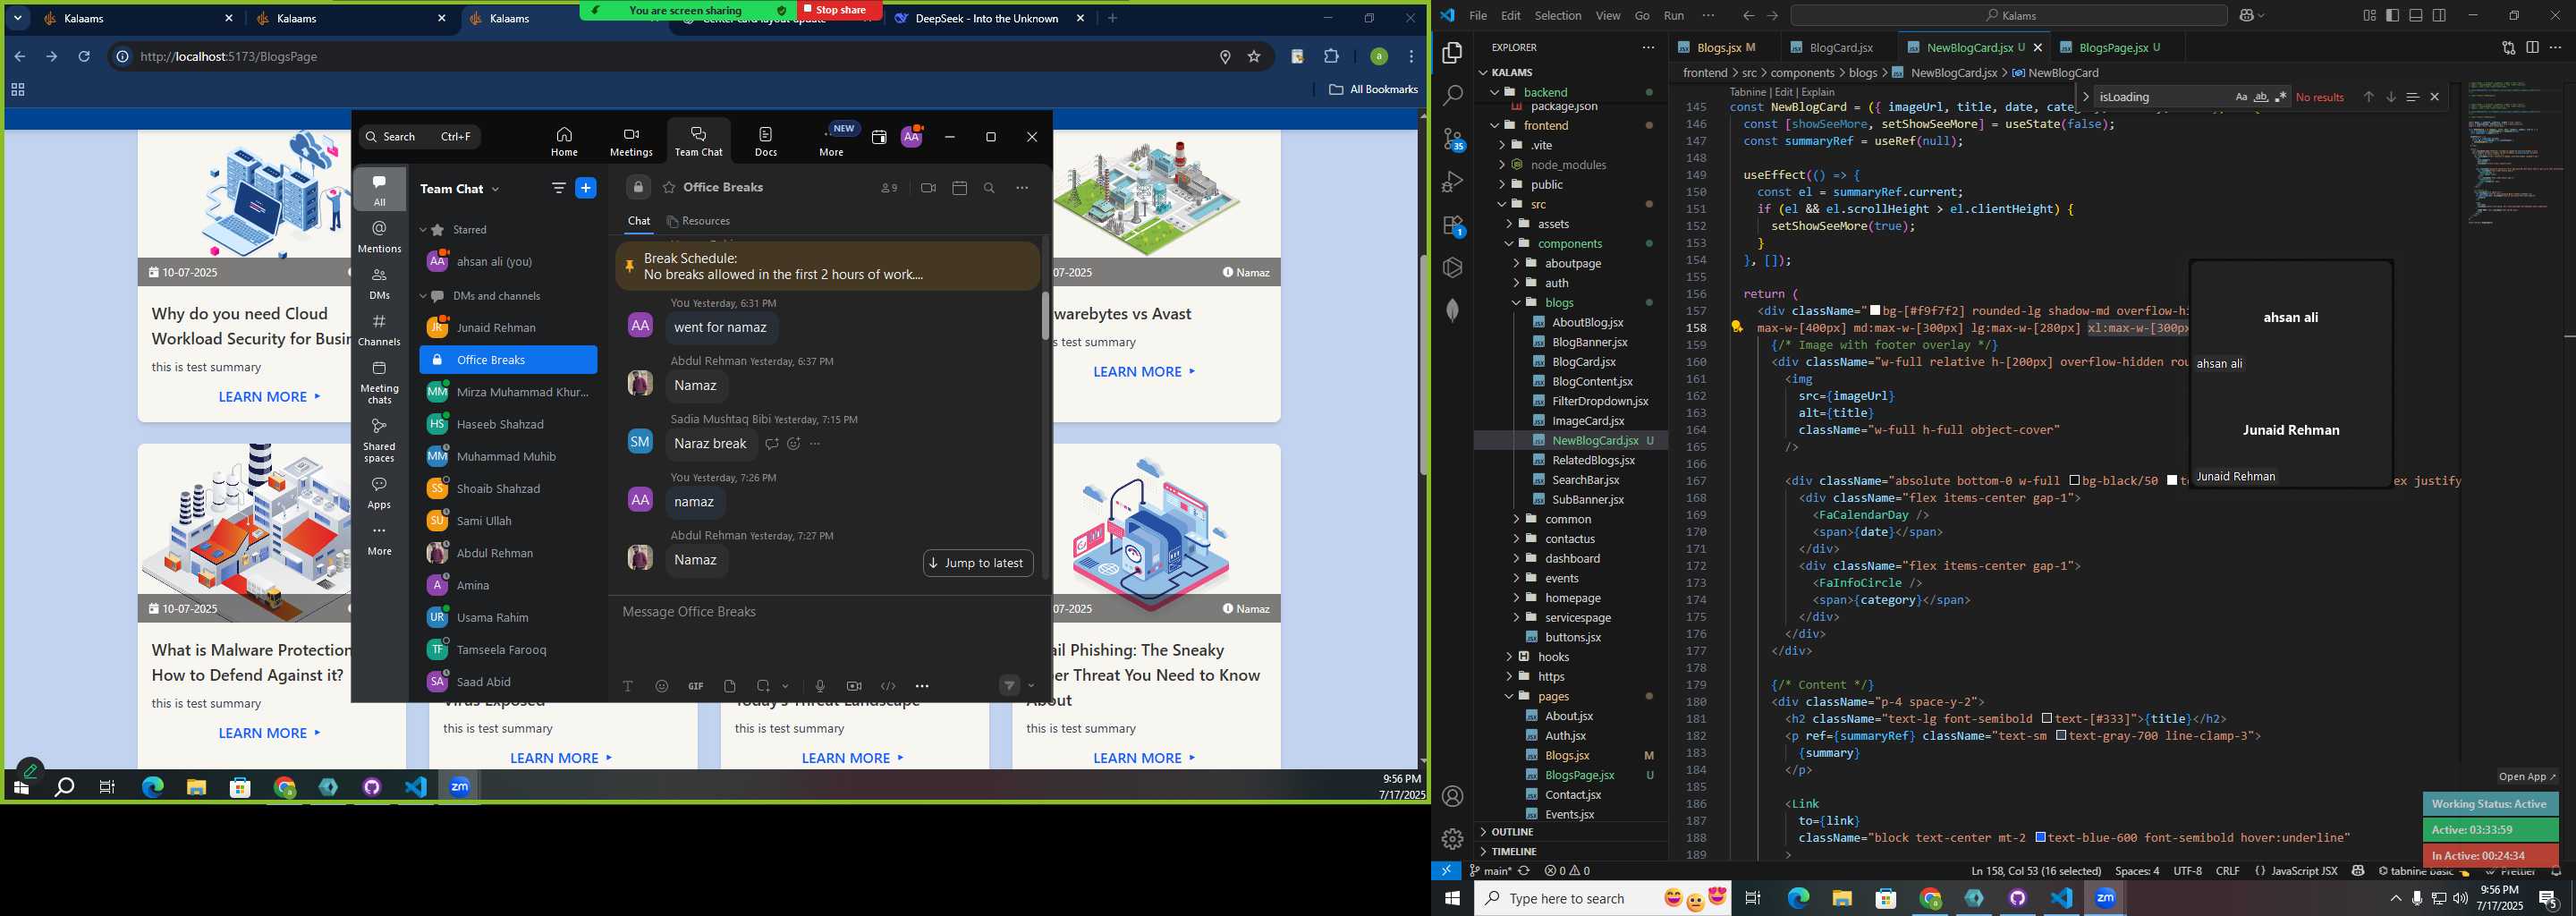This screenshot has height=916, width=2576.
Task: Toggle Match Case in find widget
Action: pos(2241,97)
